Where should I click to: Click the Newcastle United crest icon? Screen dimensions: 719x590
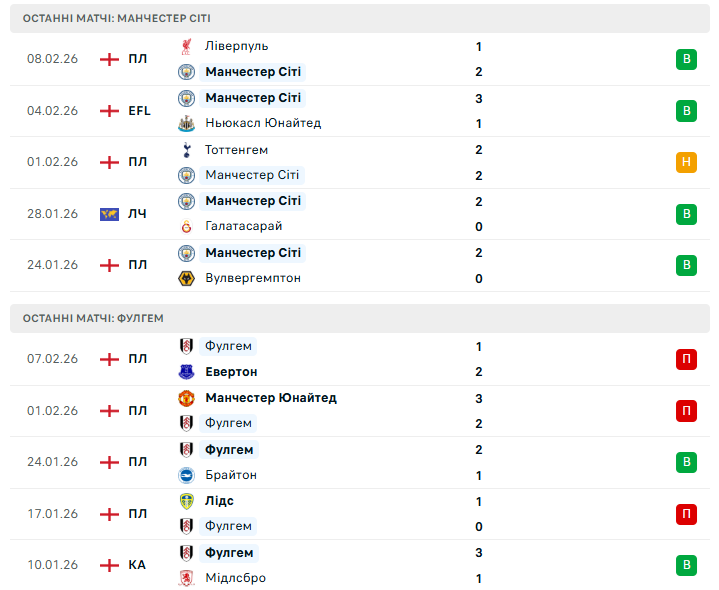(186, 124)
